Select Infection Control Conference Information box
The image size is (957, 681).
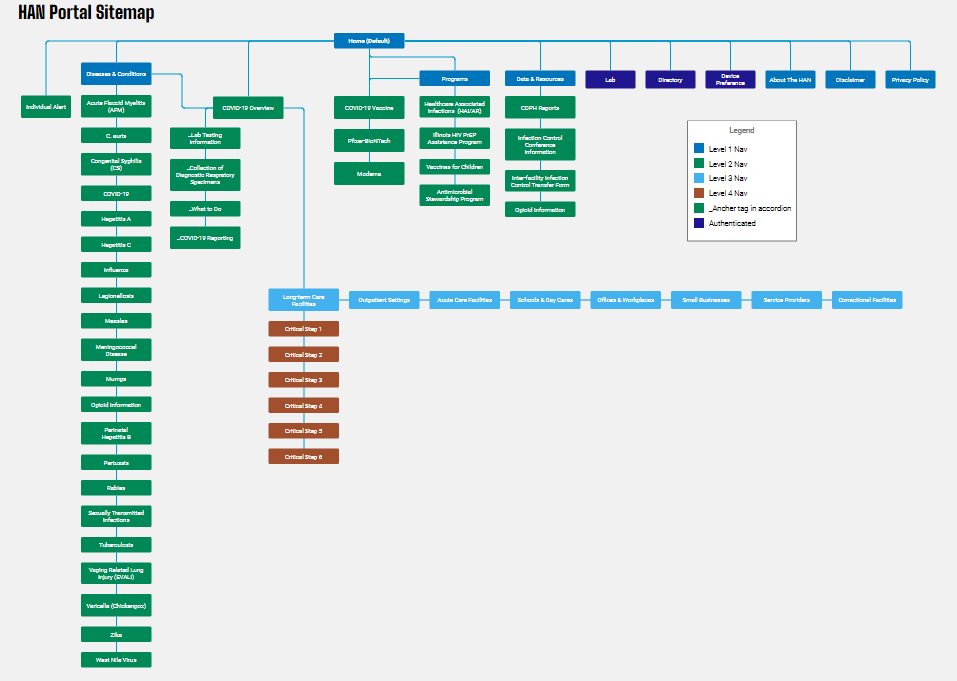(x=540, y=145)
